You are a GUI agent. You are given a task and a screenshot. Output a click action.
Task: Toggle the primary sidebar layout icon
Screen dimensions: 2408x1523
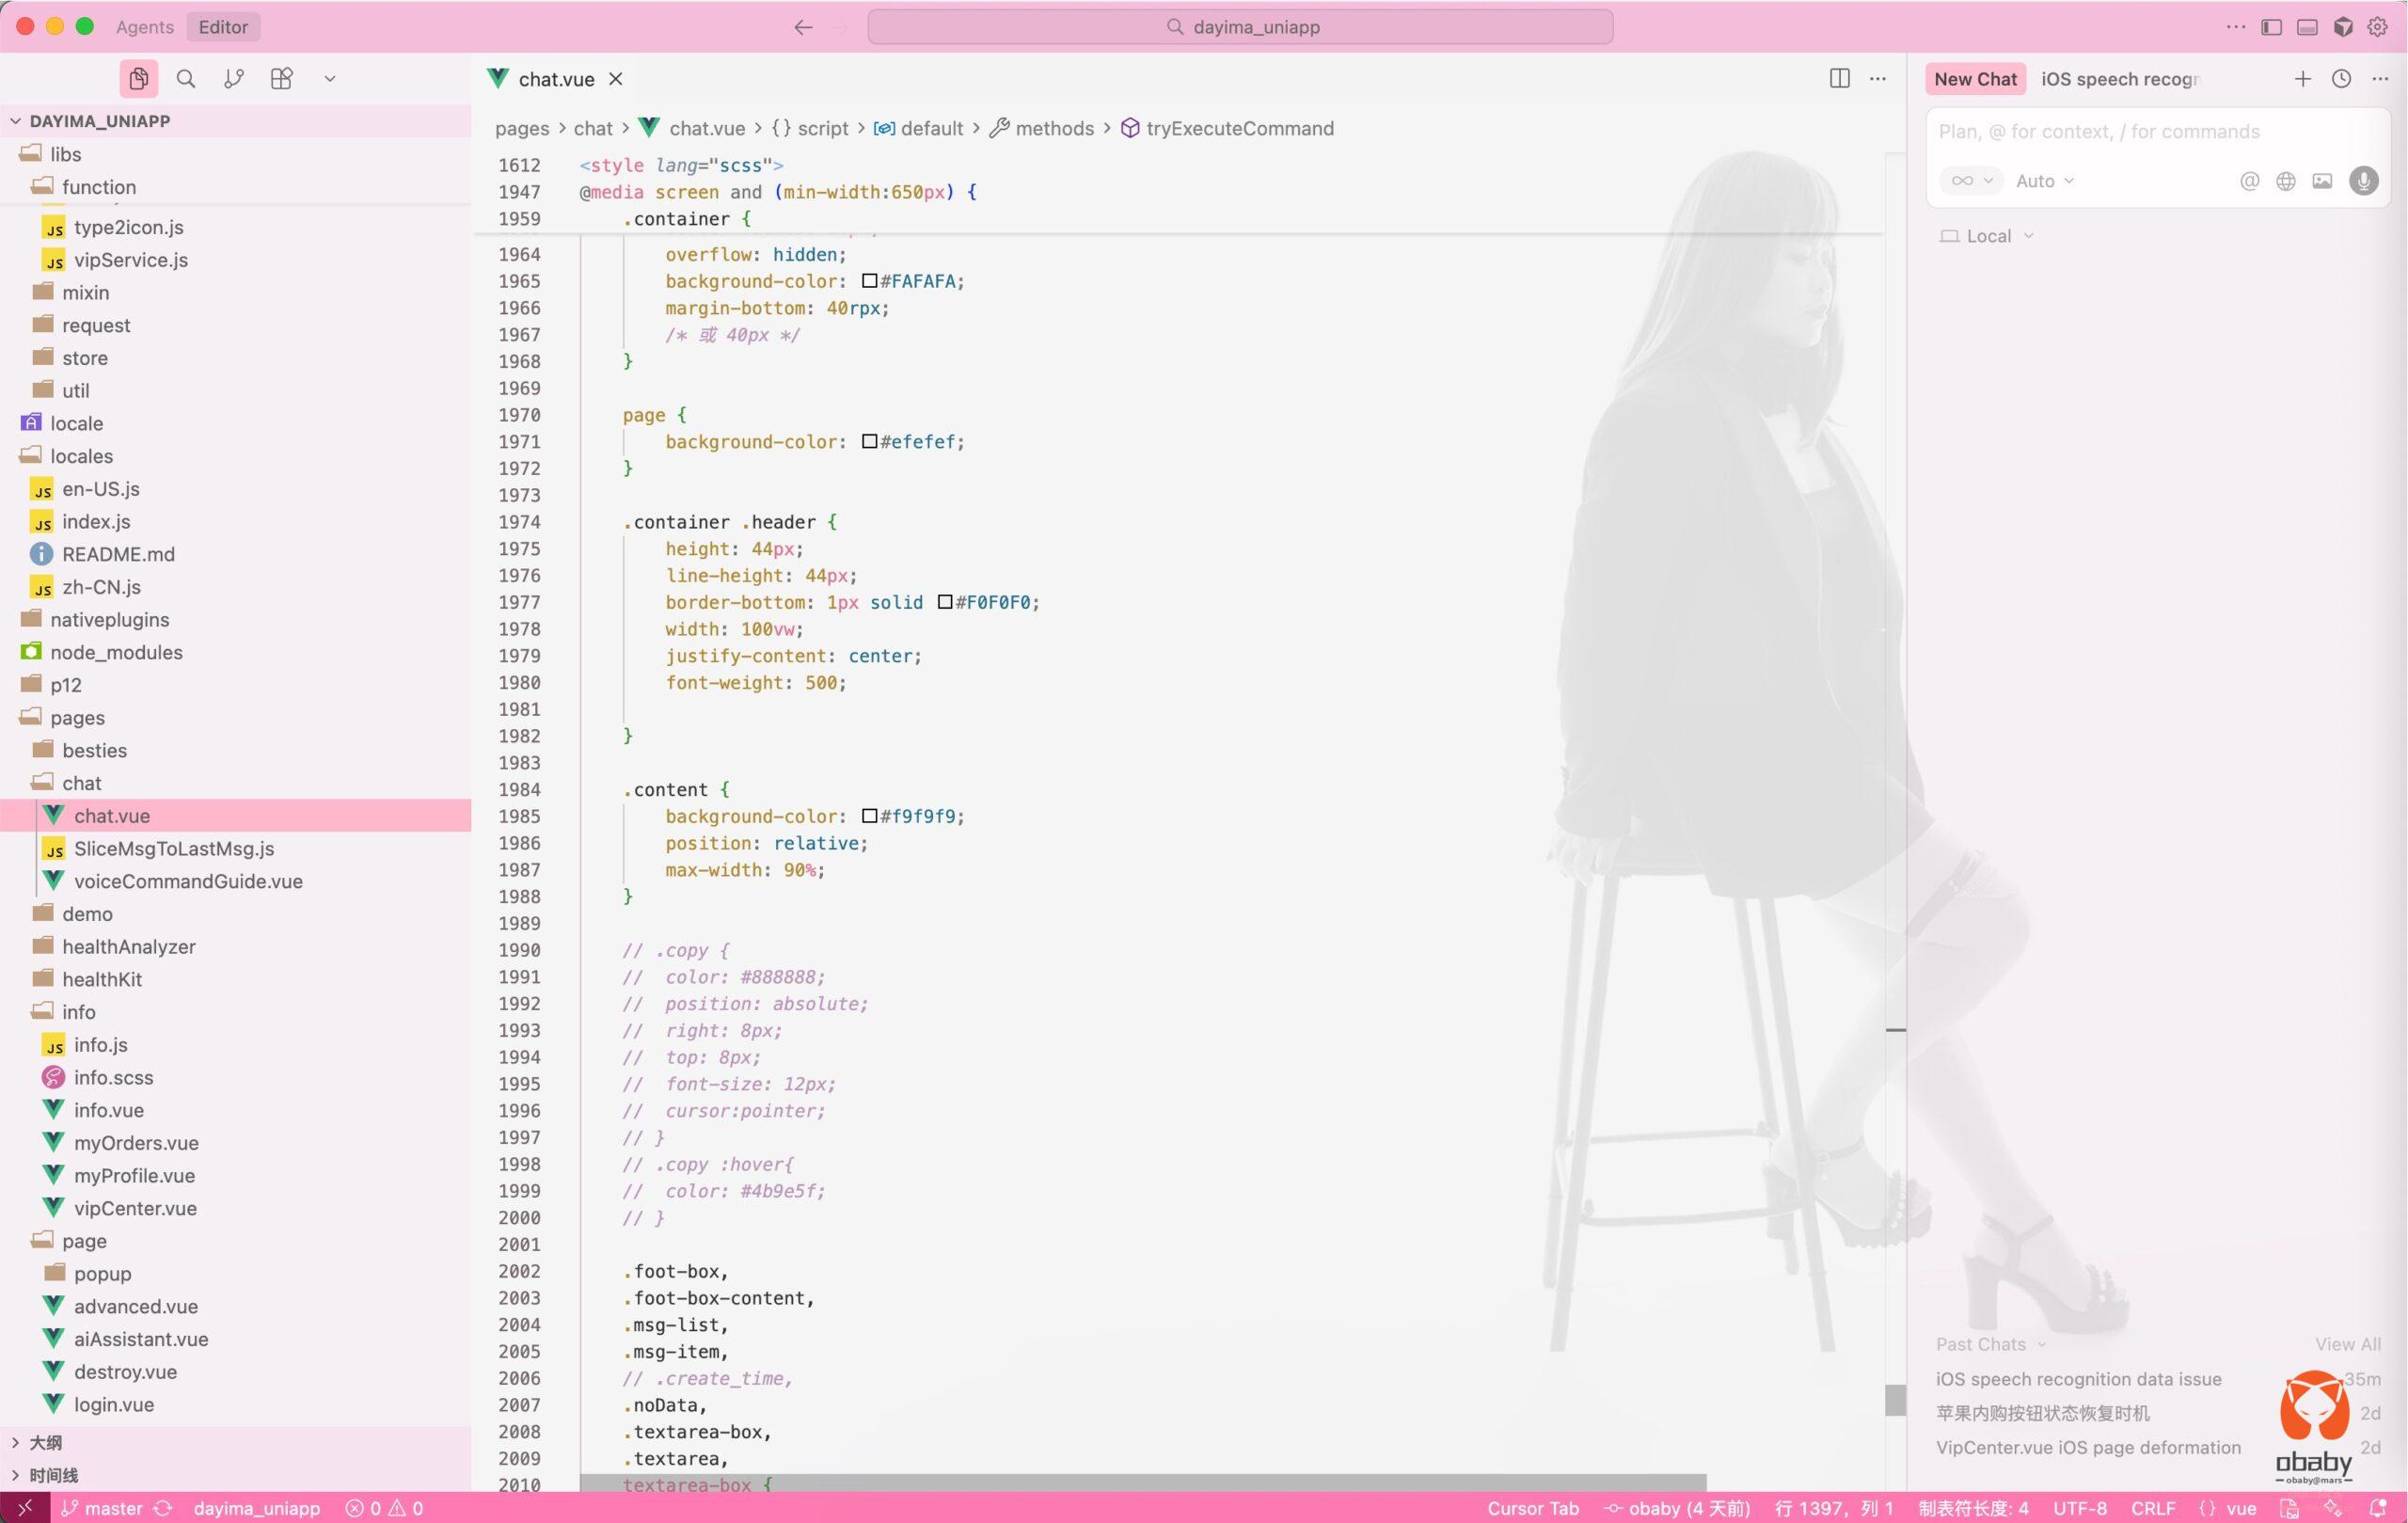[x=2271, y=27]
